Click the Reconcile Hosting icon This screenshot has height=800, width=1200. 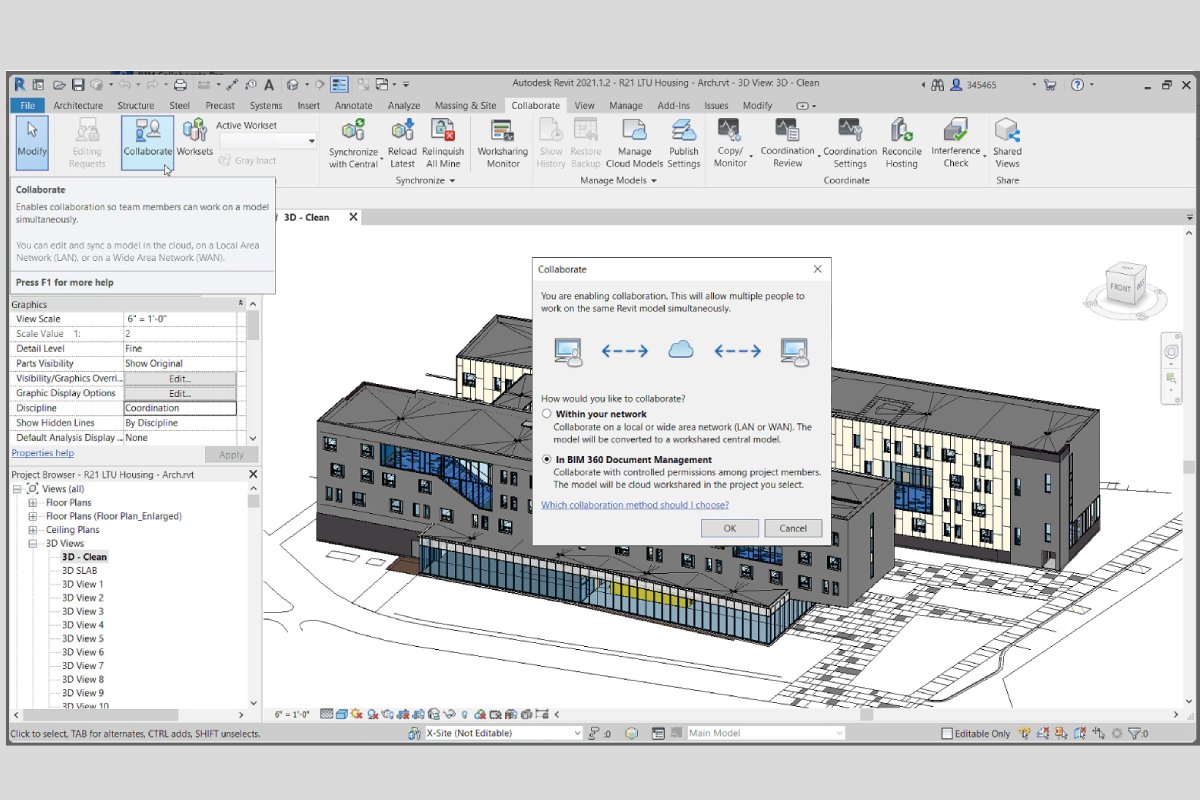[901, 131]
